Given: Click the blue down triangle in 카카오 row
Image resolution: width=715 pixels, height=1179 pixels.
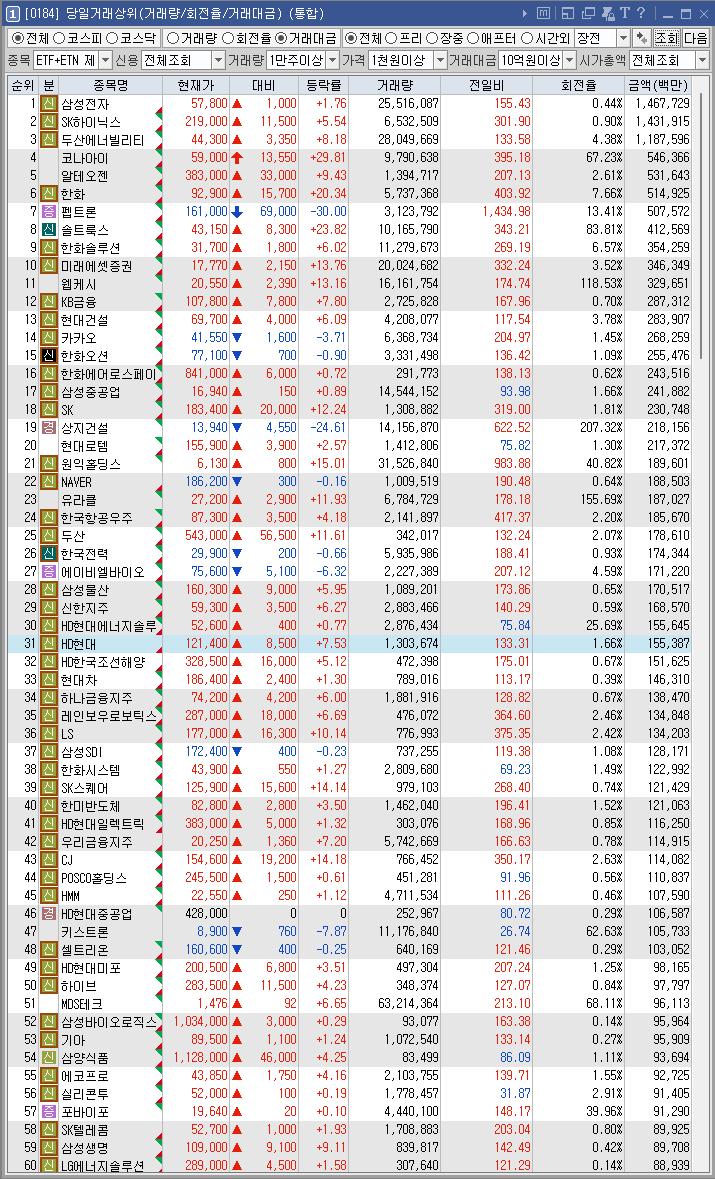Looking at the screenshot, I should coord(238,338).
